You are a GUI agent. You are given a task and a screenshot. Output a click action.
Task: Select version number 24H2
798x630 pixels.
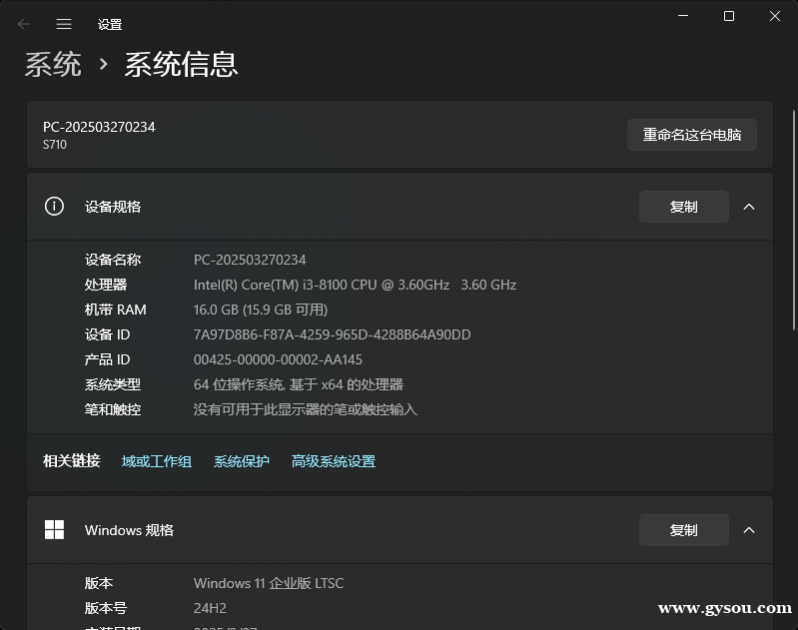210,608
